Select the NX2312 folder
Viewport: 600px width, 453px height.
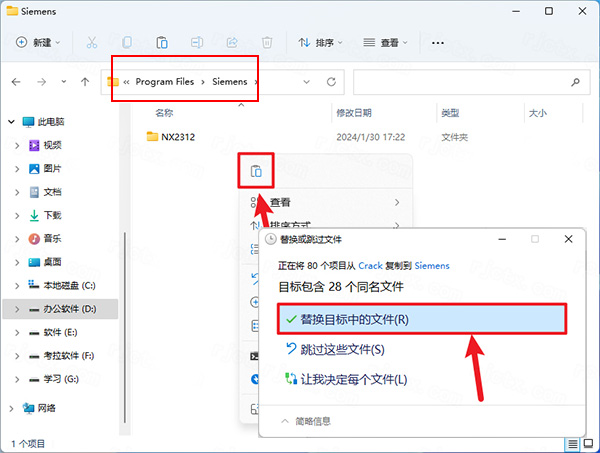(x=171, y=137)
